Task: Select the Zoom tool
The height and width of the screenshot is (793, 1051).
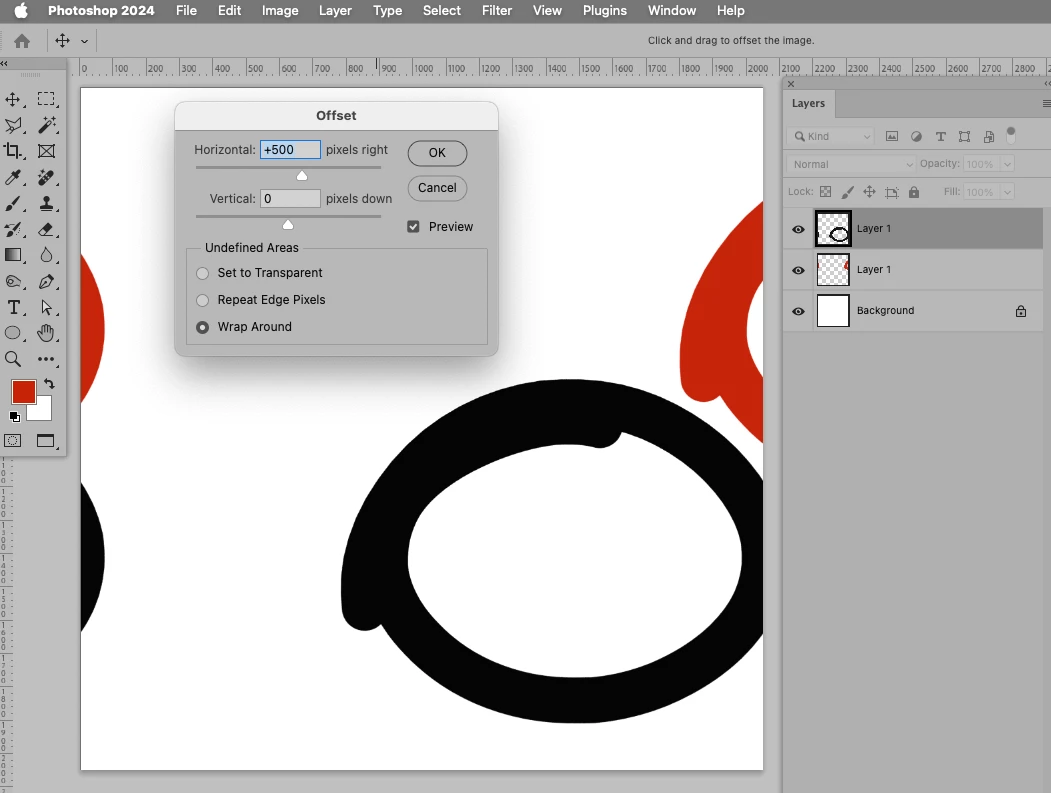Action: pyautogui.click(x=13, y=359)
